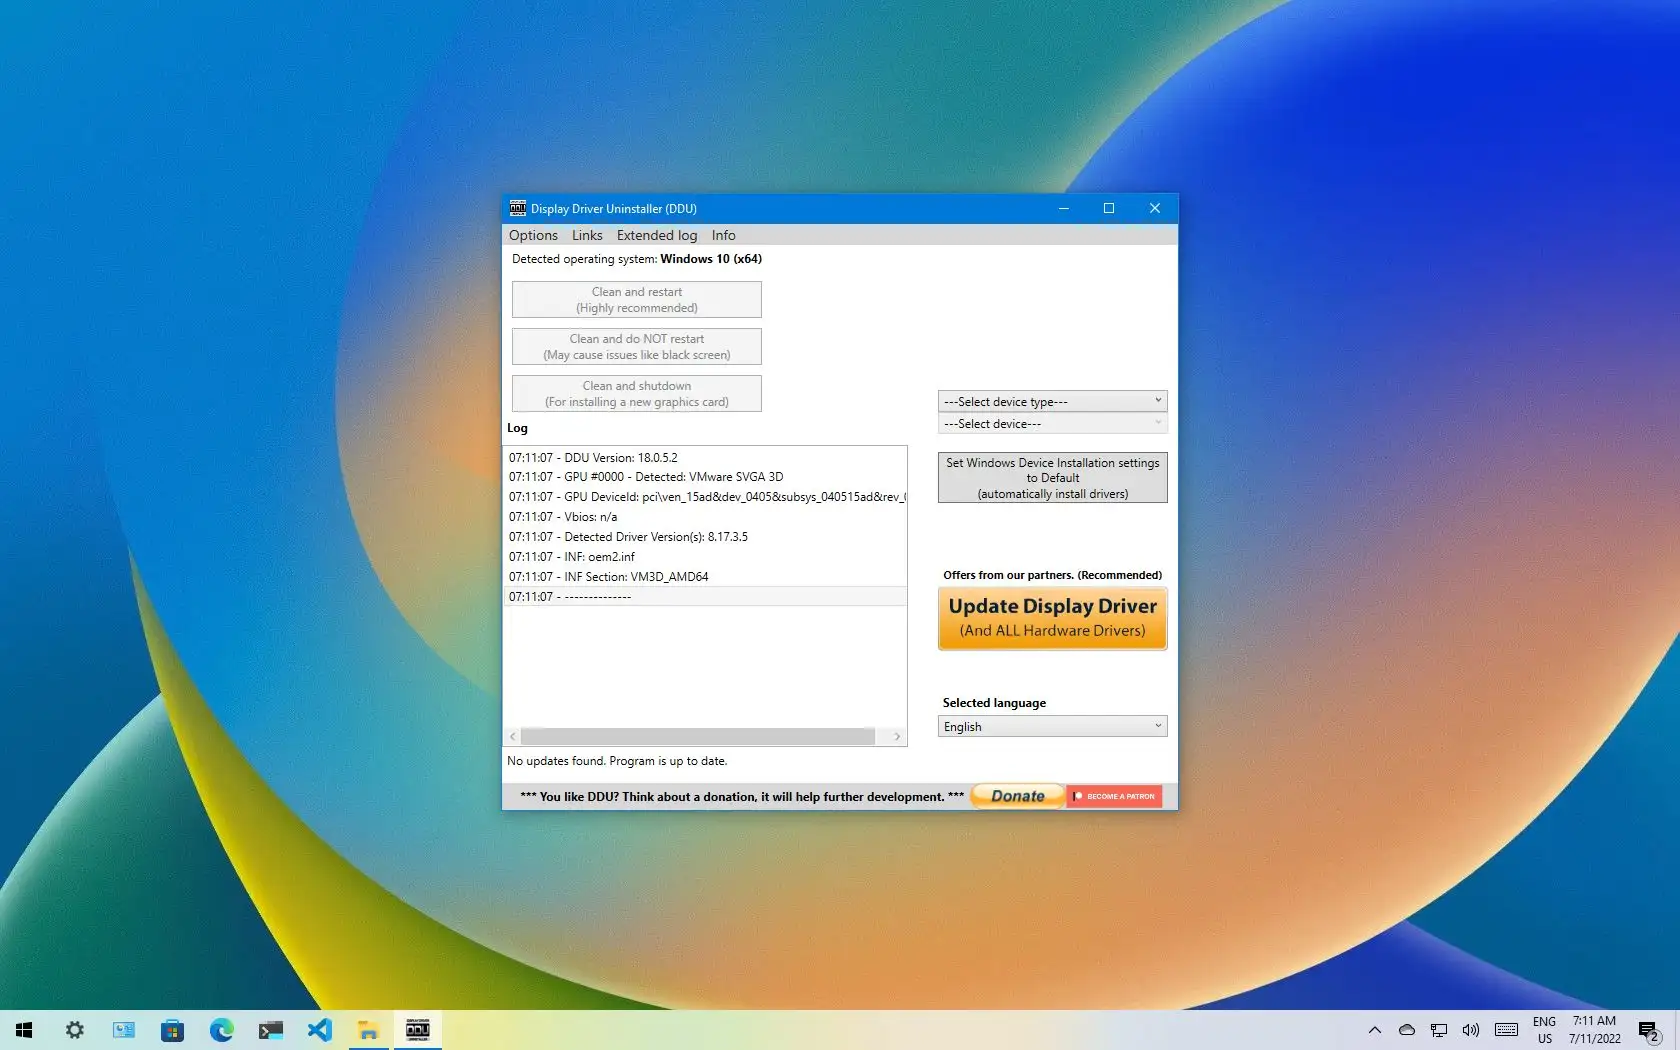Launch Visual Studio Code from the taskbar
Image resolution: width=1680 pixels, height=1050 pixels.
[320, 1029]
